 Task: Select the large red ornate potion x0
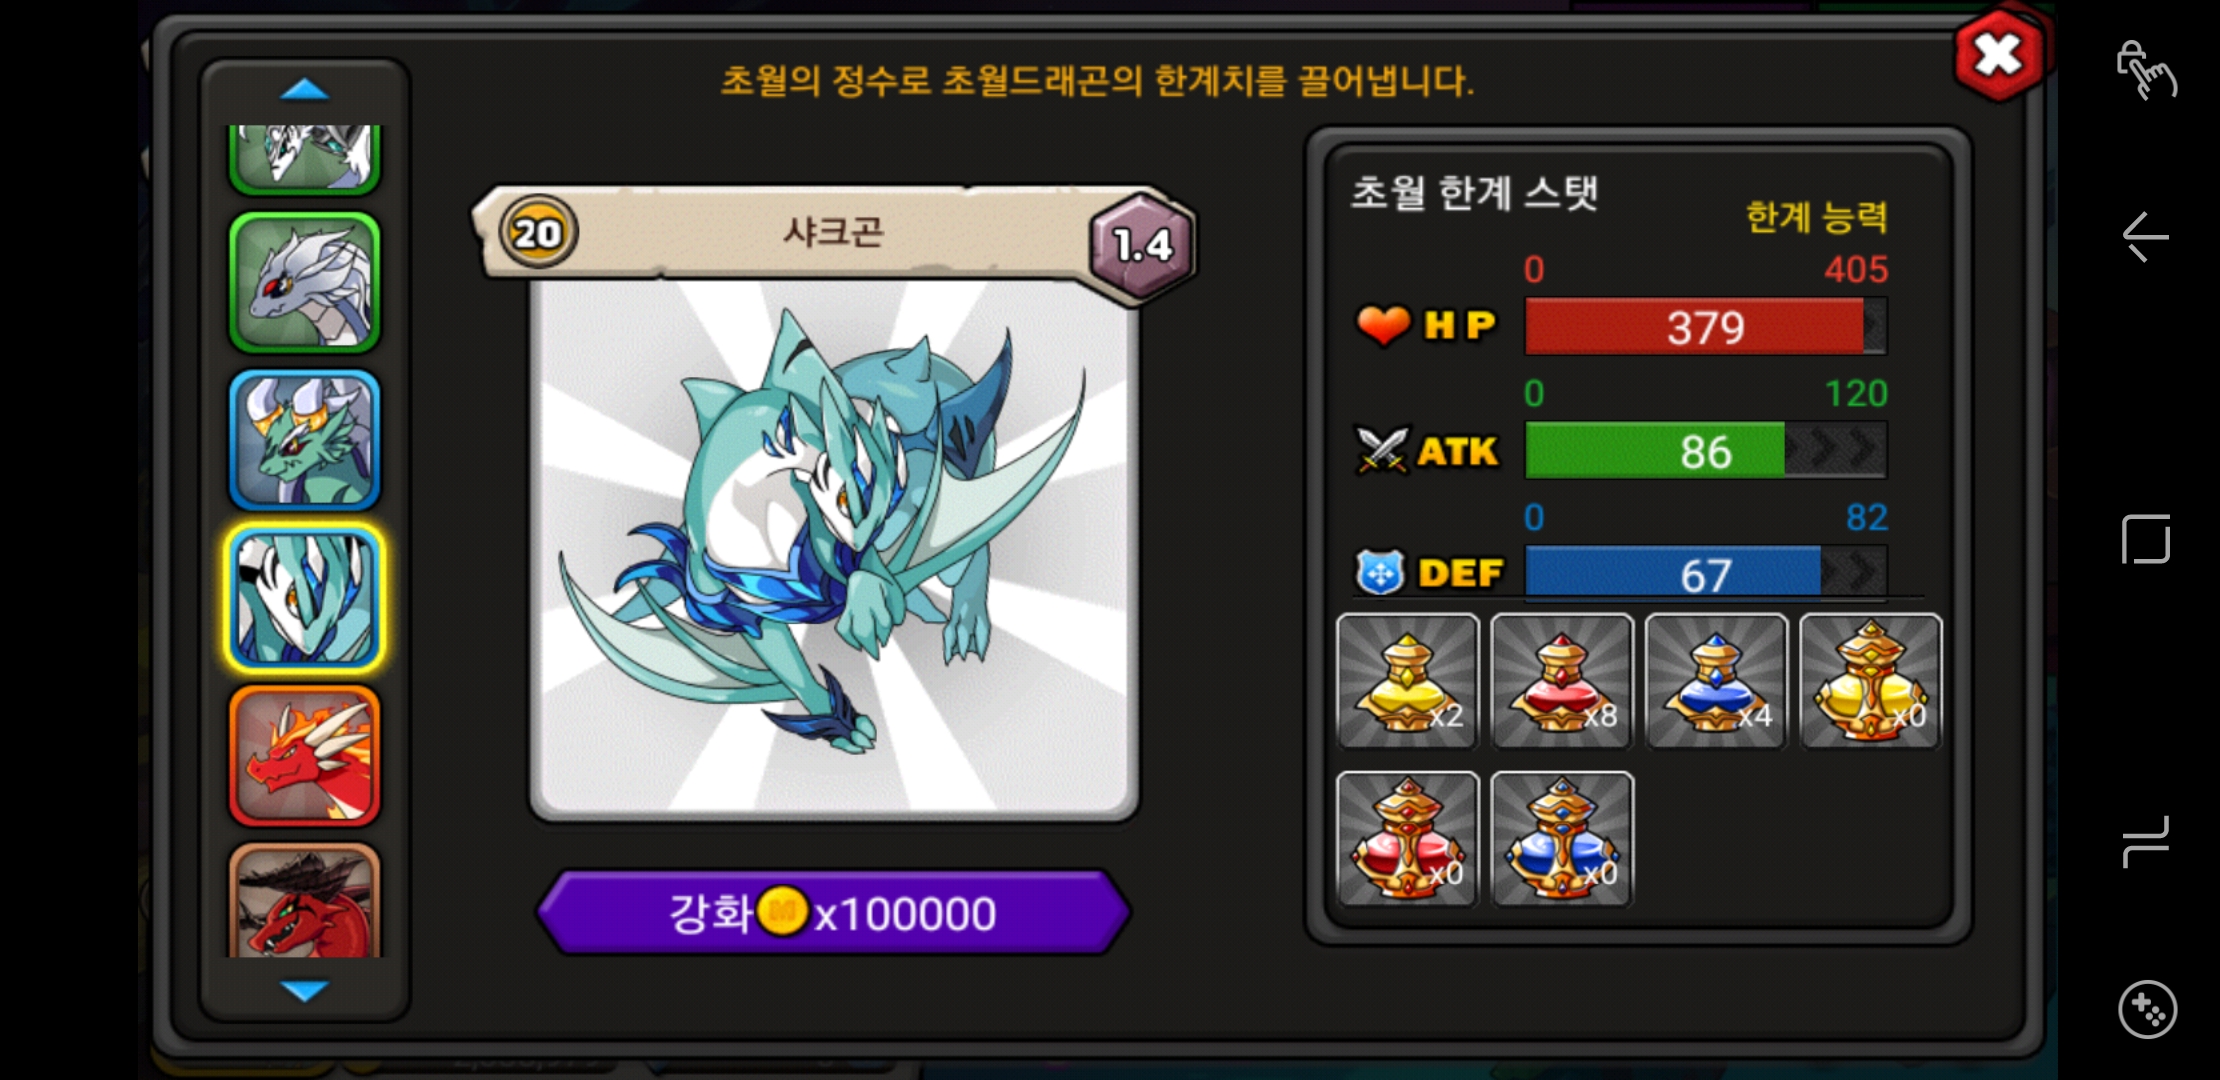click(1407, 839)
